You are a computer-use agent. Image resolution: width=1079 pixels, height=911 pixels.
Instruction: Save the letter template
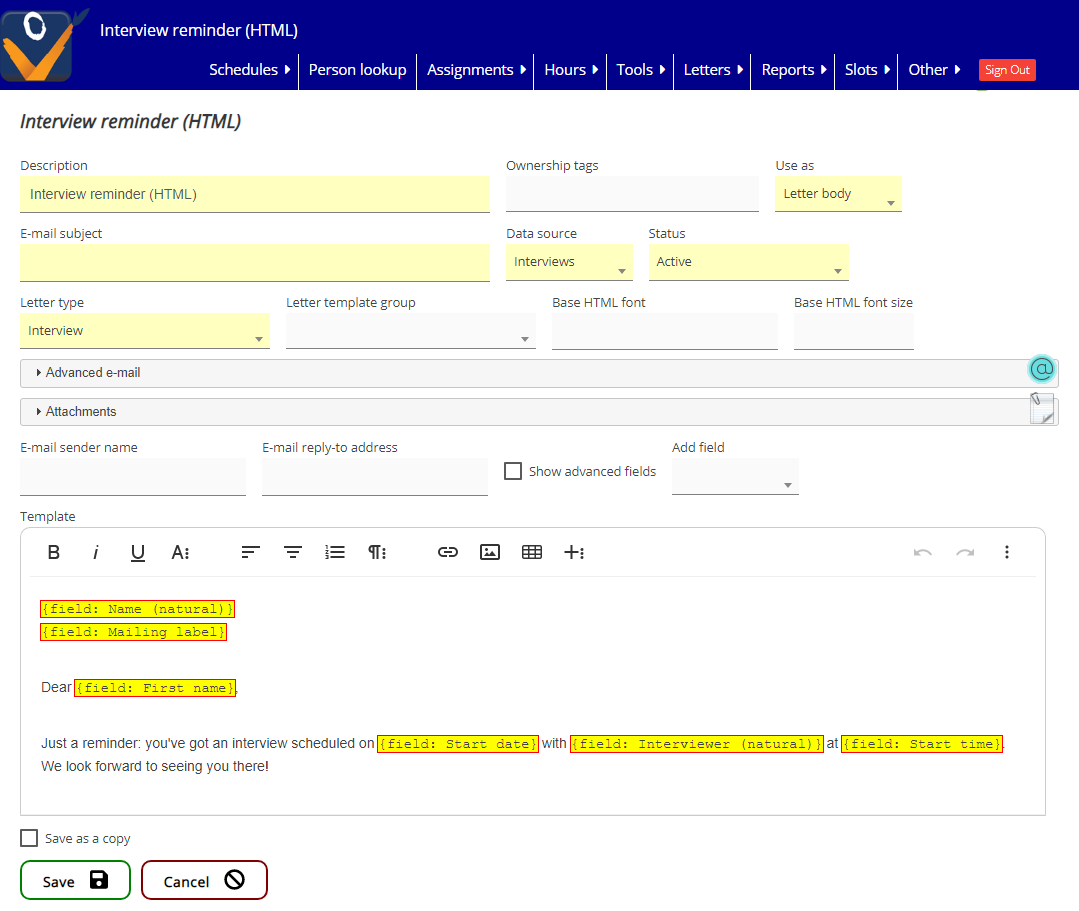pyautogui.click(x=75, y=880)
